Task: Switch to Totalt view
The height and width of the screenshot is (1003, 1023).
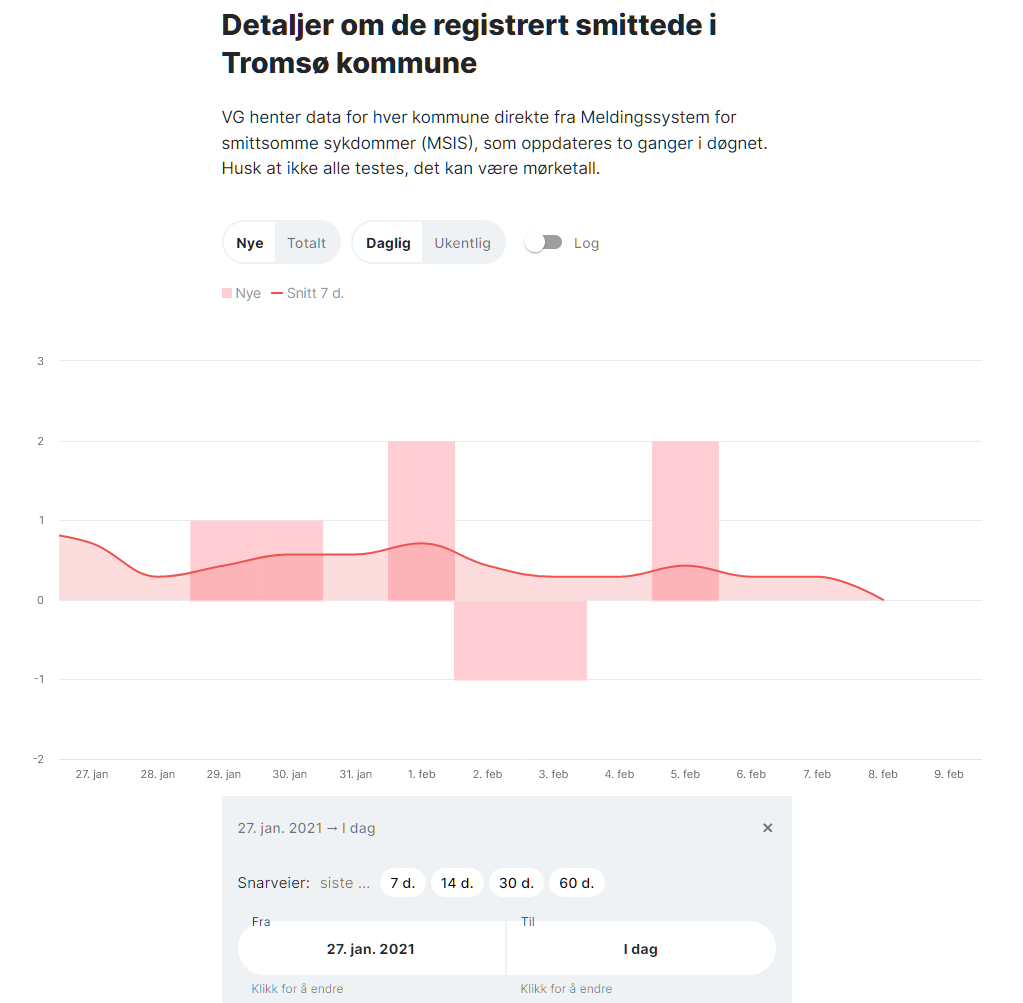Action: pyautogui.click(x=307, y=243)
